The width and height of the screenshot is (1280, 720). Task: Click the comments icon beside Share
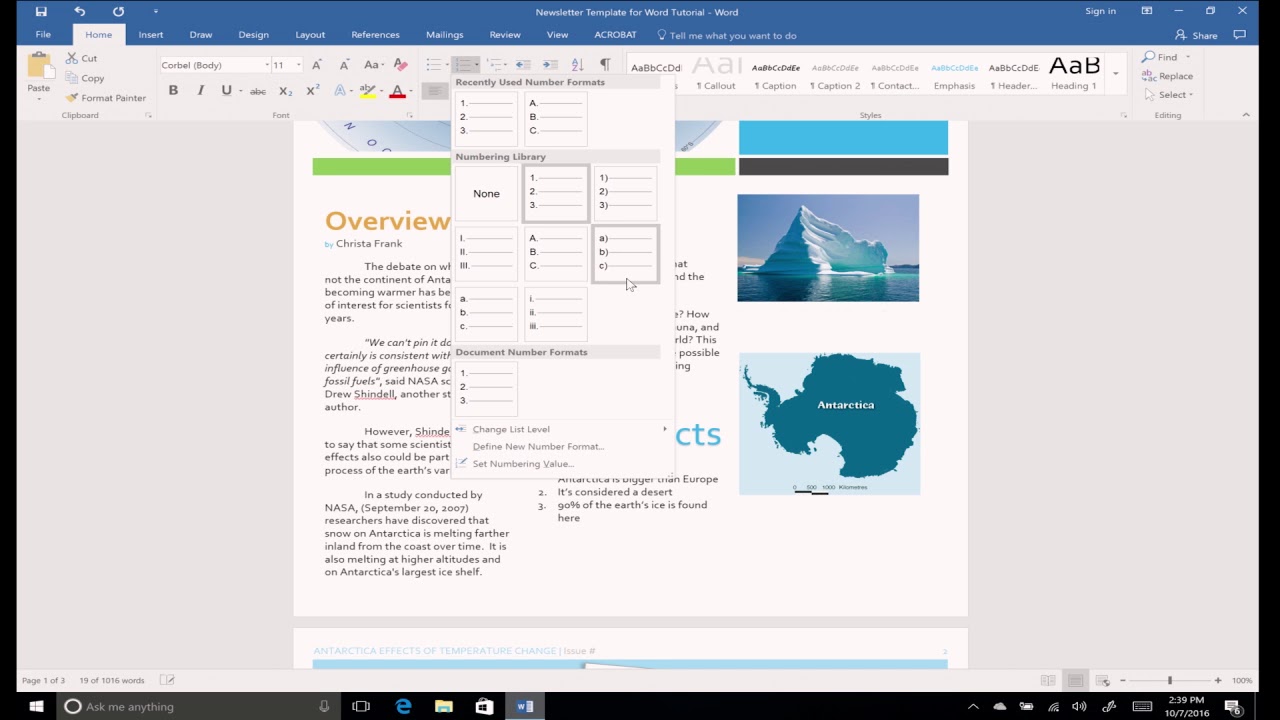coord(1240,35)
